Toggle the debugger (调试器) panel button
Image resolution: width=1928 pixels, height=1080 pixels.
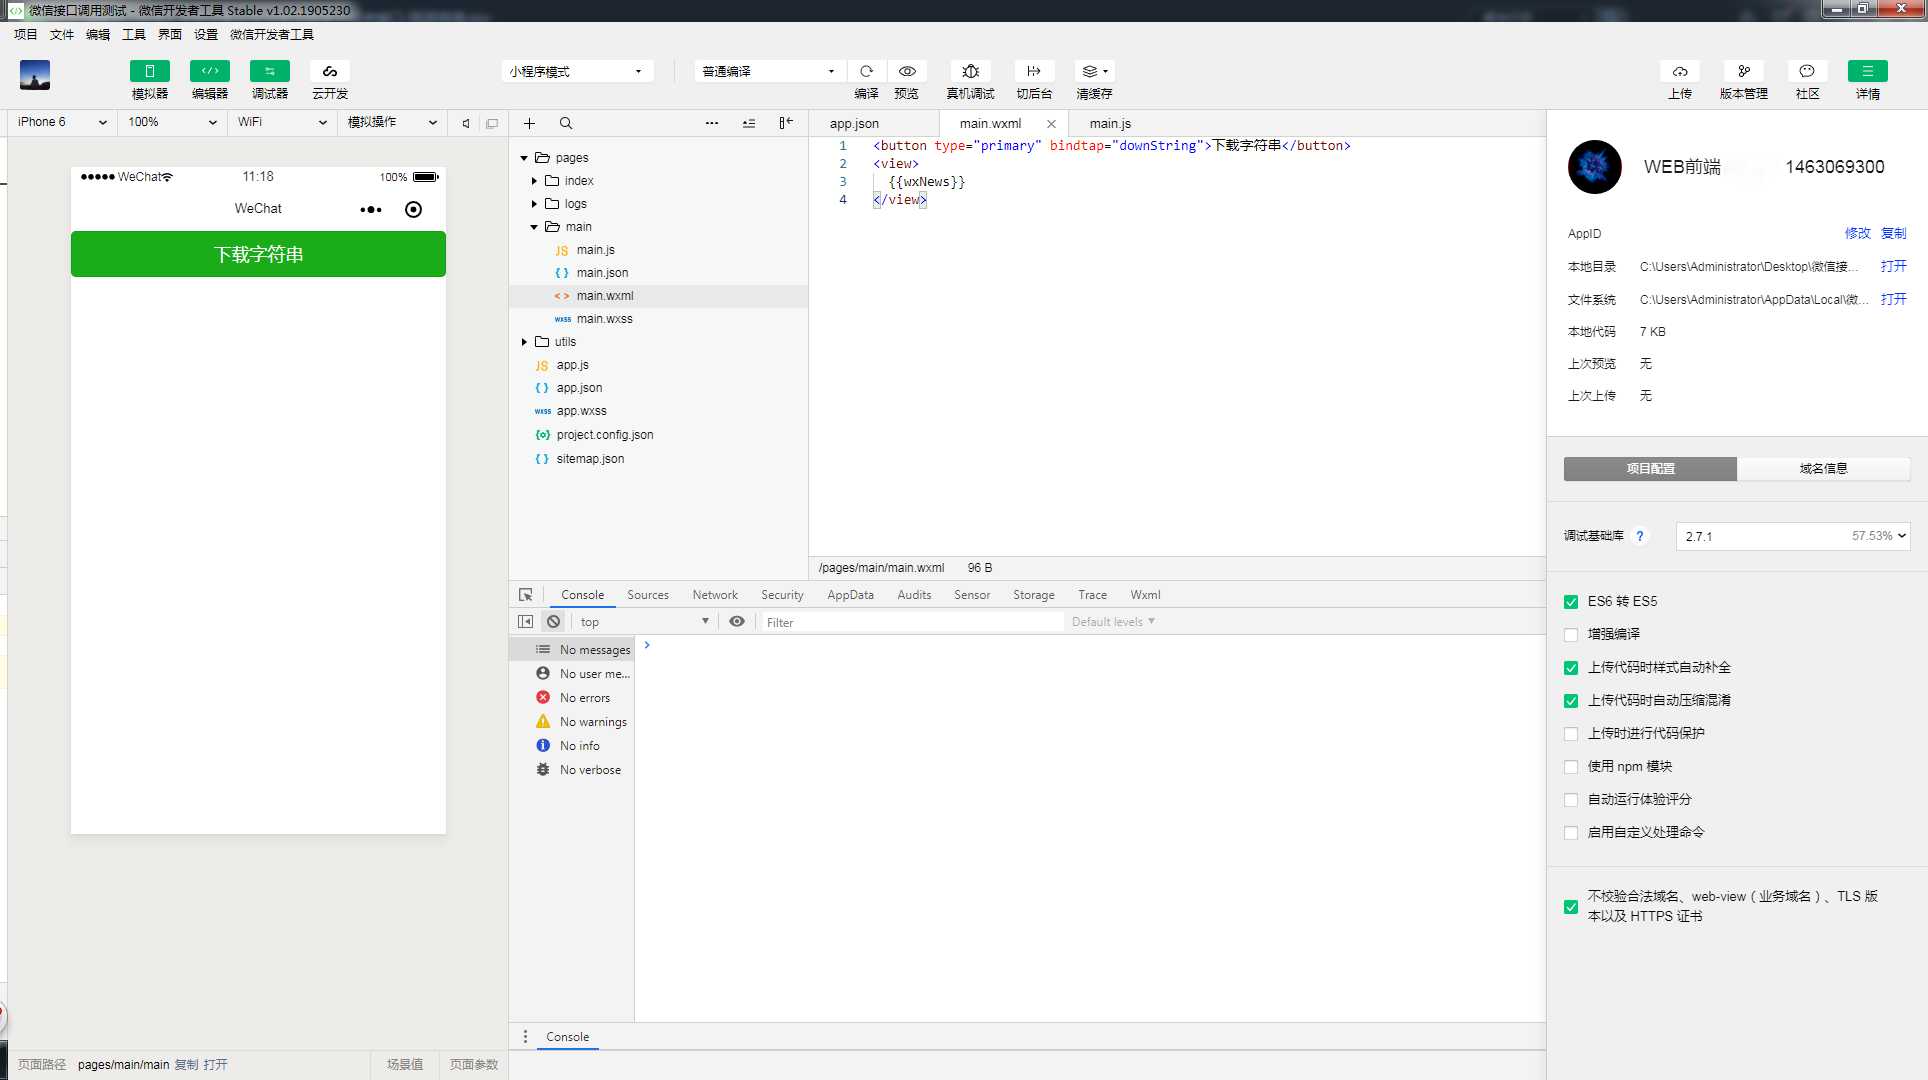[x=270, y=71]
